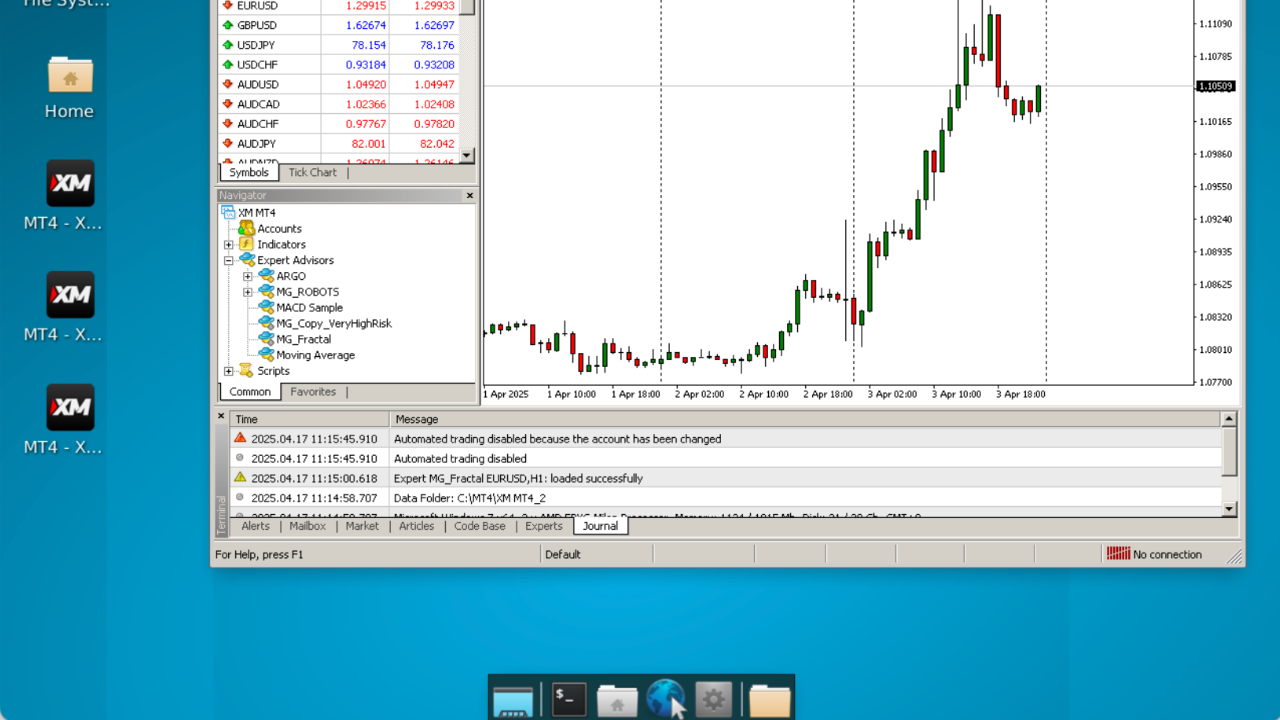Image resolution: width=1280 pixels, height=720 pixels.
Task: Click the Scripts icon in Navigator
Action: (x=246, y=371)
